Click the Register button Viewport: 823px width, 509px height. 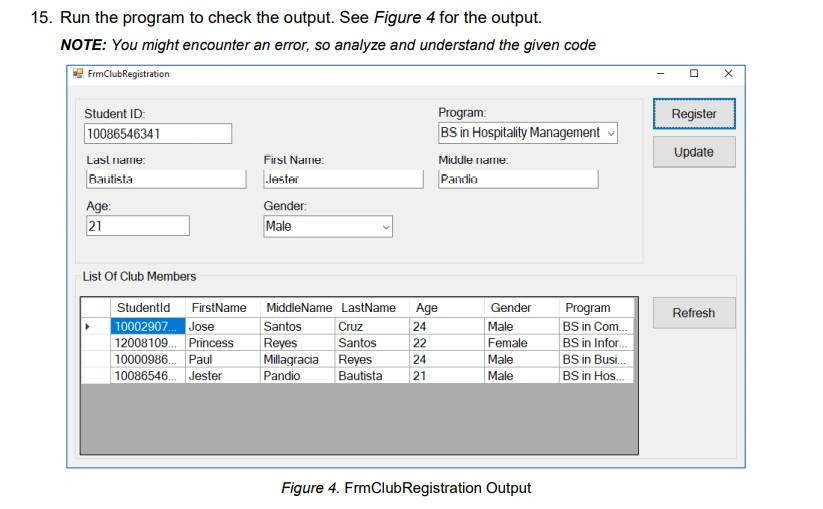[x=694, y=114]
